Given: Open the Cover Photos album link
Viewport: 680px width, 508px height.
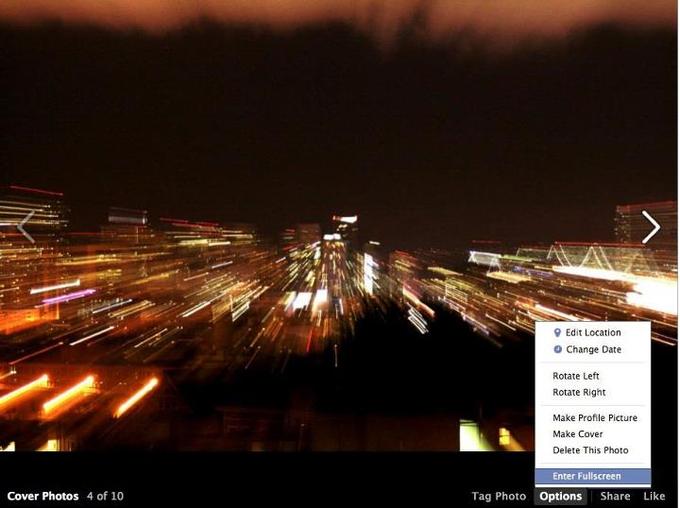Looking at the screenshot, I should [43, 496].
